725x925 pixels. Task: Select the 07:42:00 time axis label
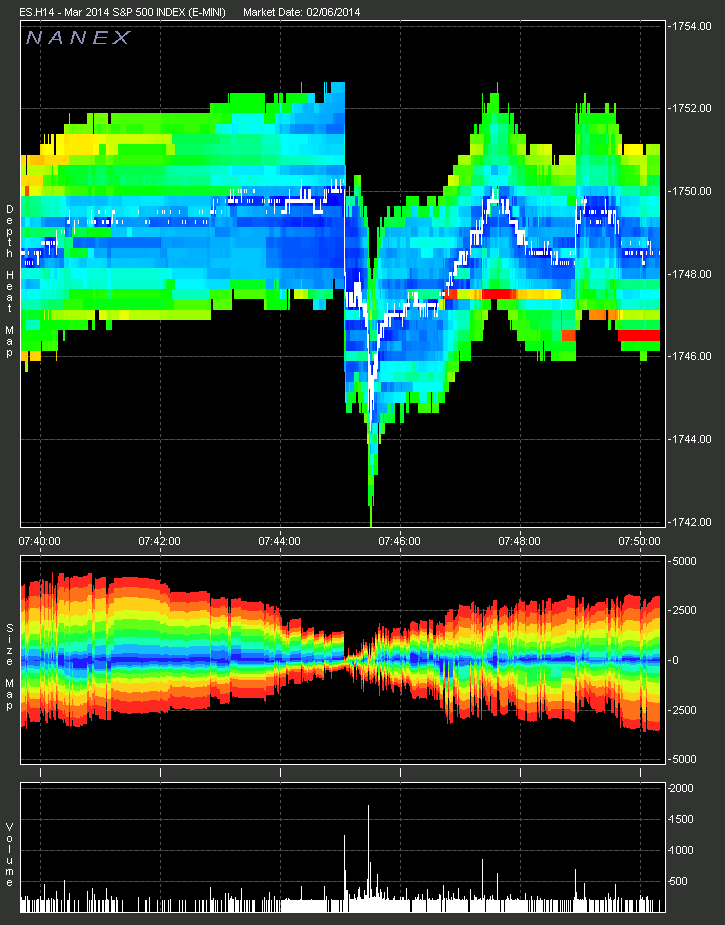pyautogui.click(x=160, y=541)
